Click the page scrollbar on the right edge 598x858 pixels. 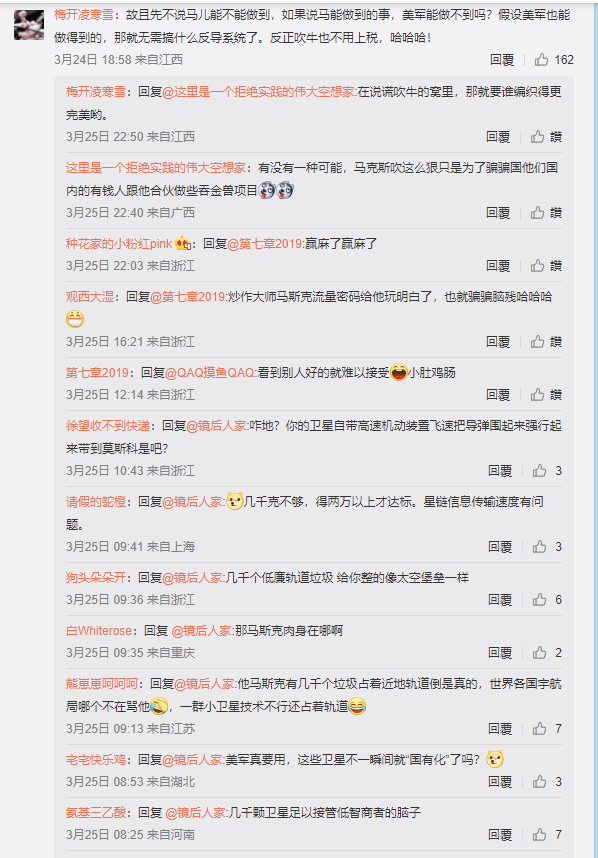[x=595, y=429]
